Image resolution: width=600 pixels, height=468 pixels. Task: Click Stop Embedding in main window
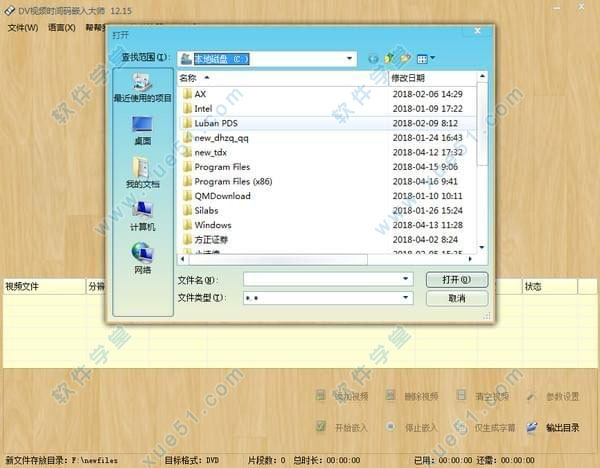412,427
